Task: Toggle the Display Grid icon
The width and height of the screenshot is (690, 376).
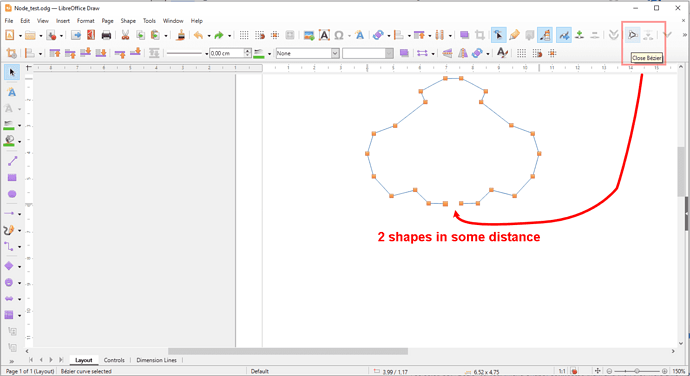Action: coord(244,35)
